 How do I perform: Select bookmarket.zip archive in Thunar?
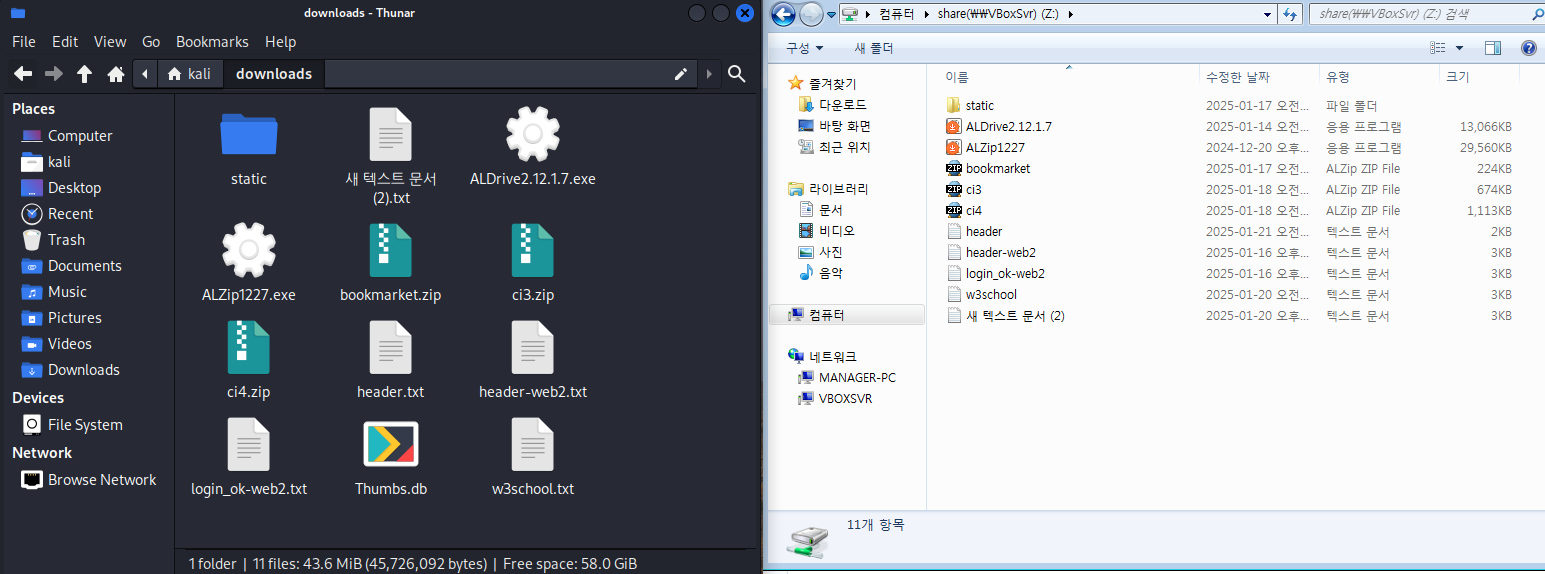point(390,262)
